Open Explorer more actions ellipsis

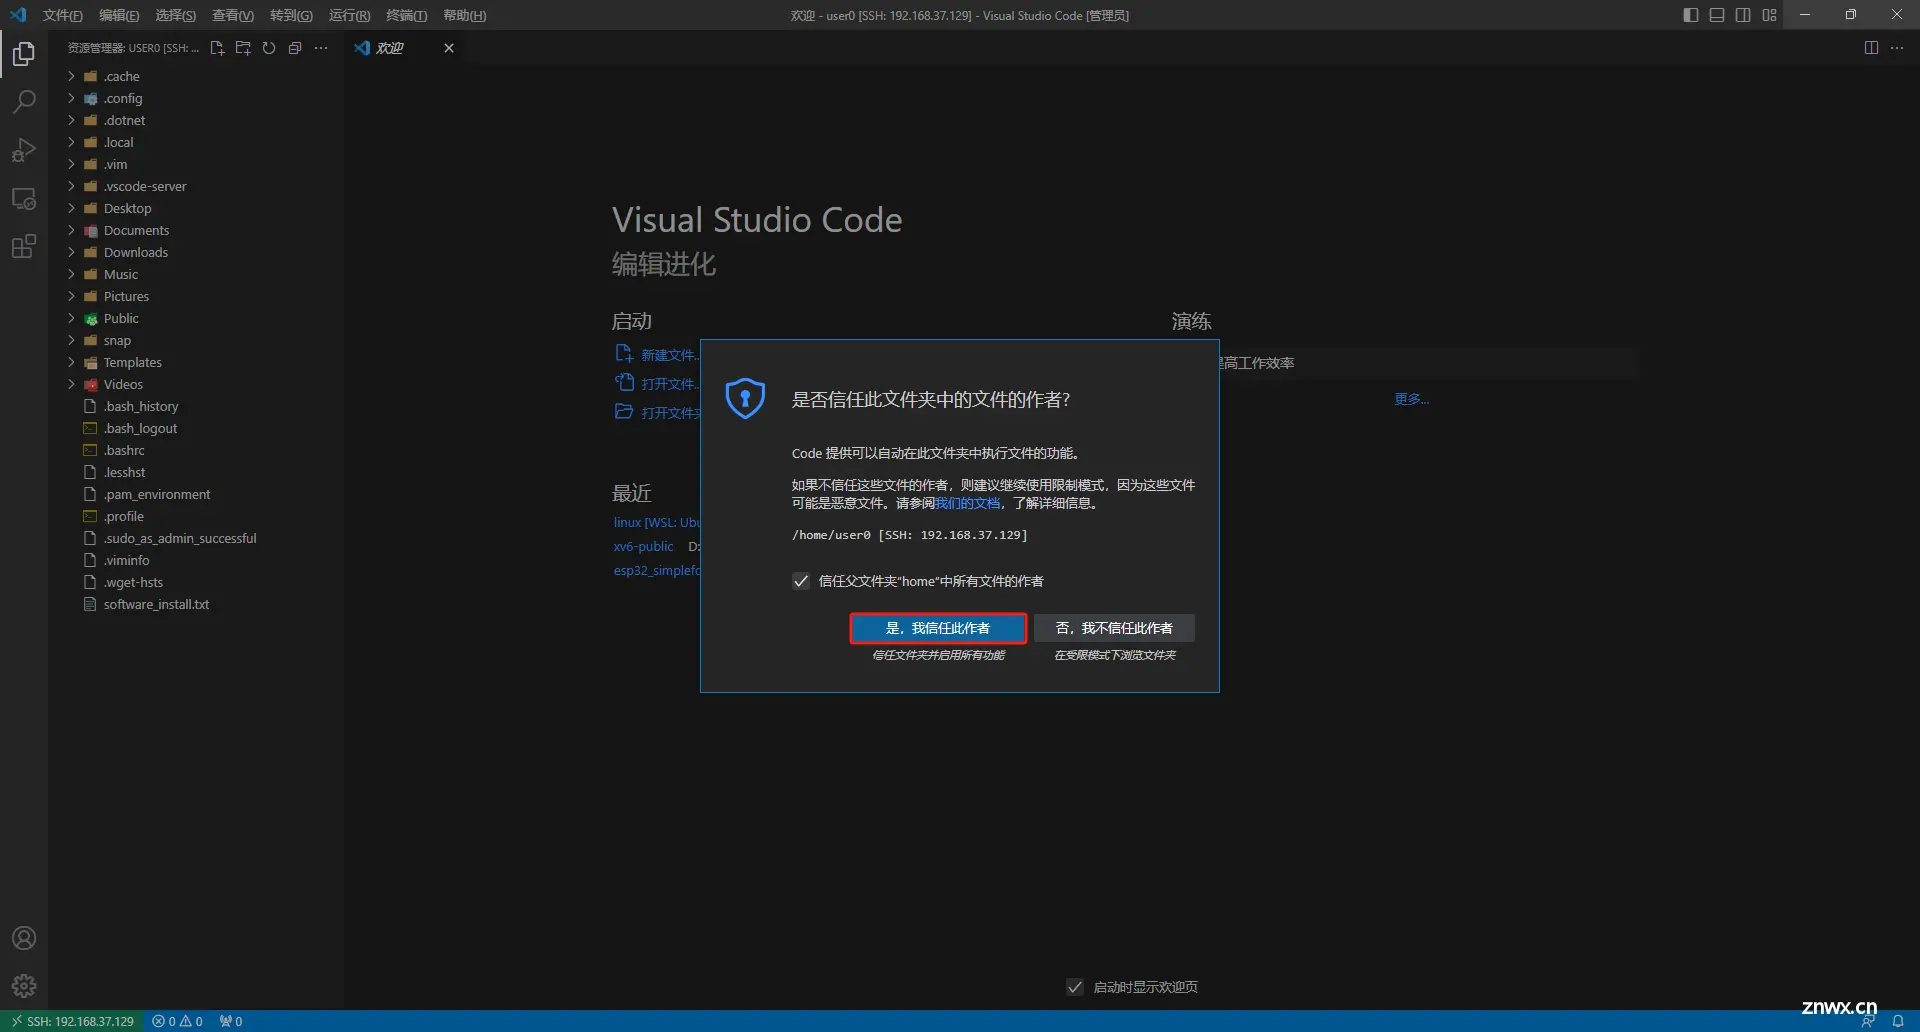(321, 48)
